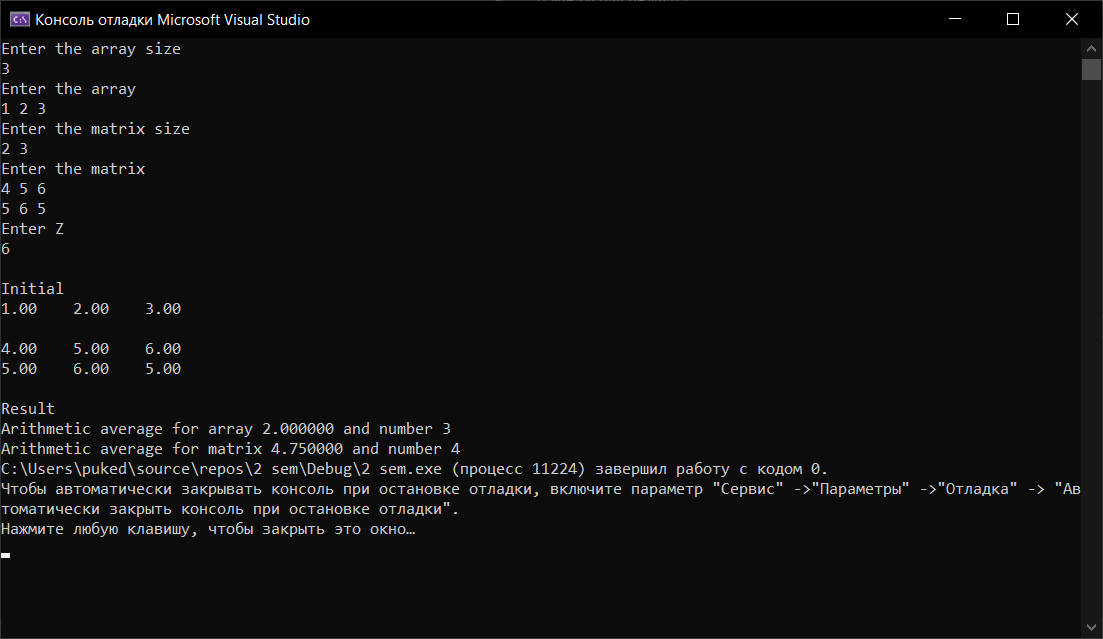Click the 'Arithmetic average for matrix' output line
The image size is (1103, 639).
(x=230, y=449)
